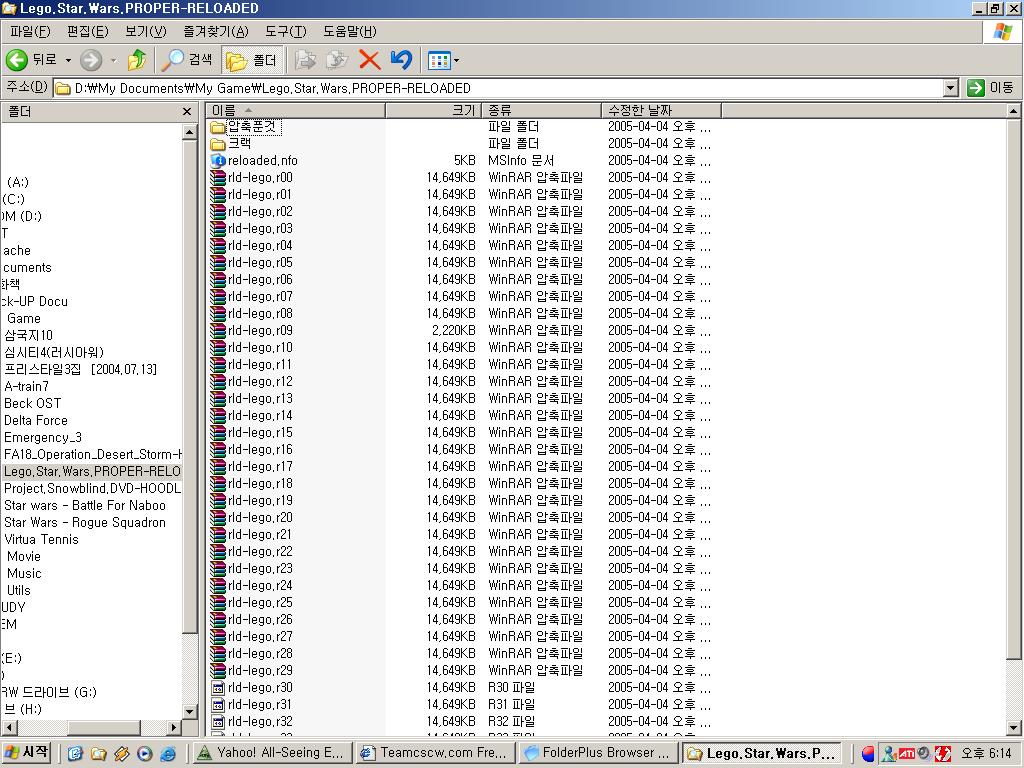1024x768 pixels.
Task: Toggle the Folders (폴더) pane button
Action: 252,60
